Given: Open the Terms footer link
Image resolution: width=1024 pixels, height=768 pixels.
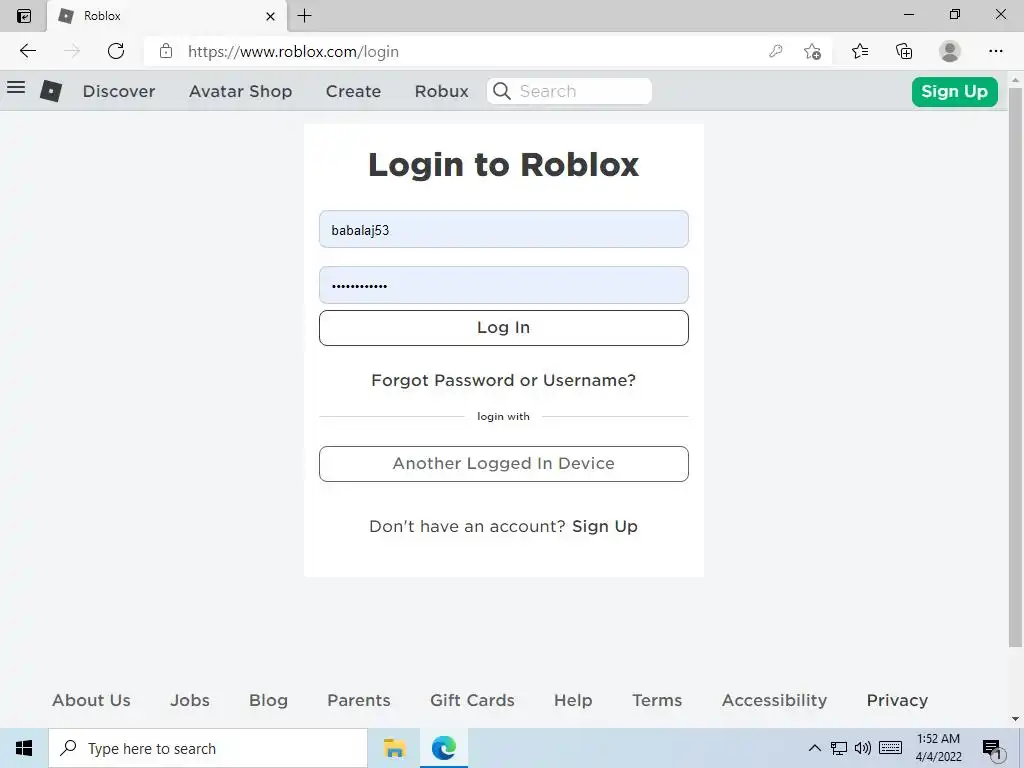Looking at the screenshot, I should 657,700.
